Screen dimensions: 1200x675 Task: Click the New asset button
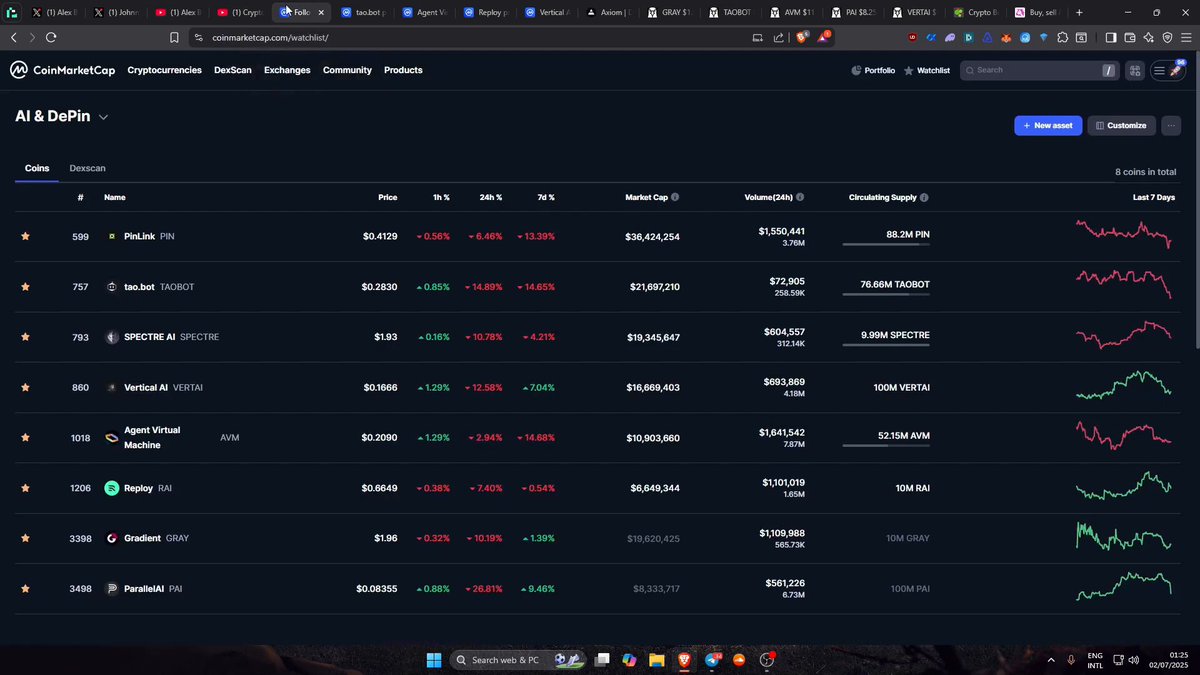click(1048, 125)
